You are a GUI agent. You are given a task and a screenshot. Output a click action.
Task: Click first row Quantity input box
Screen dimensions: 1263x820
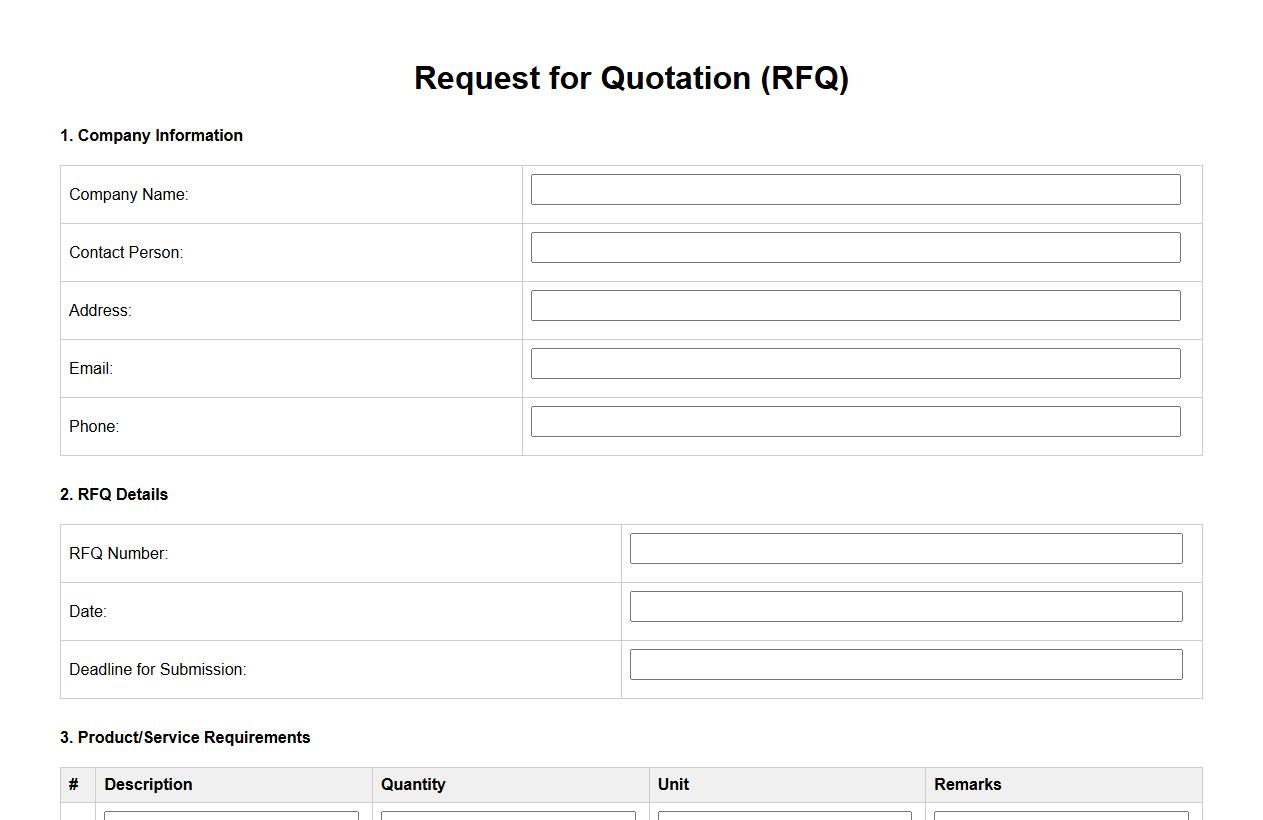[x=508, y=816]
